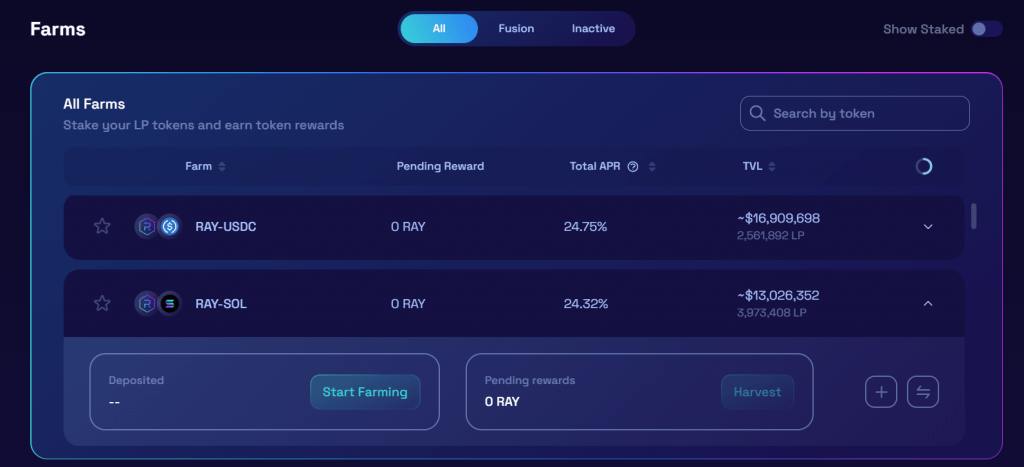
Task: Sort farms by TVL arrows
Action: point(772,167)
